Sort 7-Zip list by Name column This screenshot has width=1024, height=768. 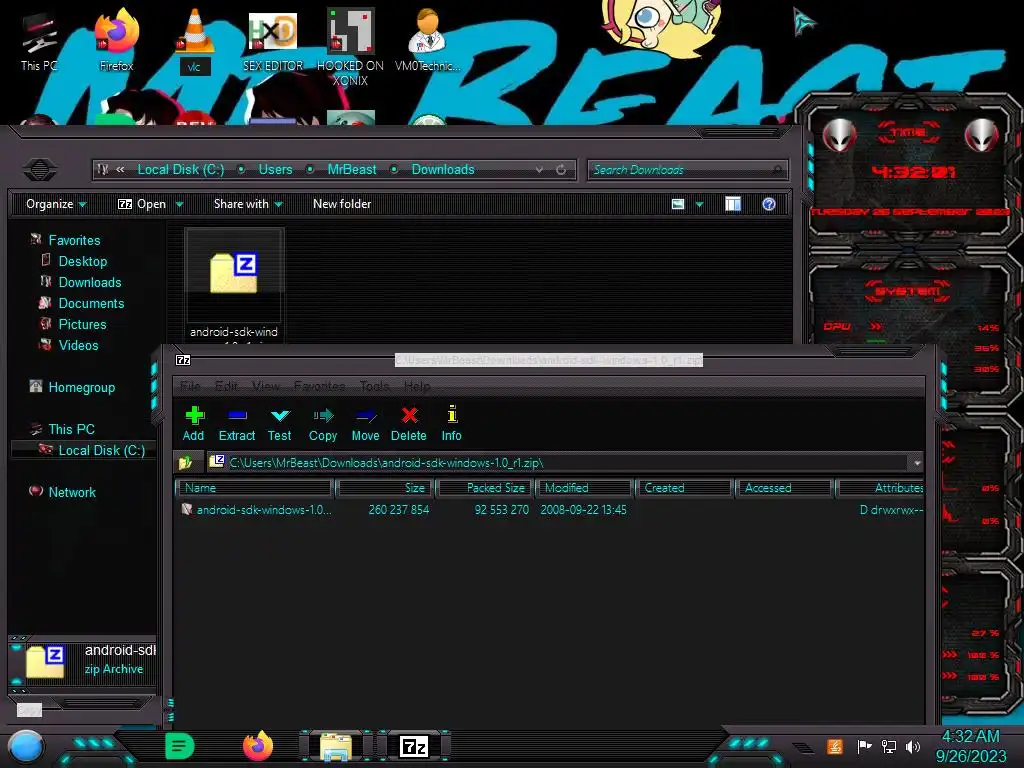(255, 488)
